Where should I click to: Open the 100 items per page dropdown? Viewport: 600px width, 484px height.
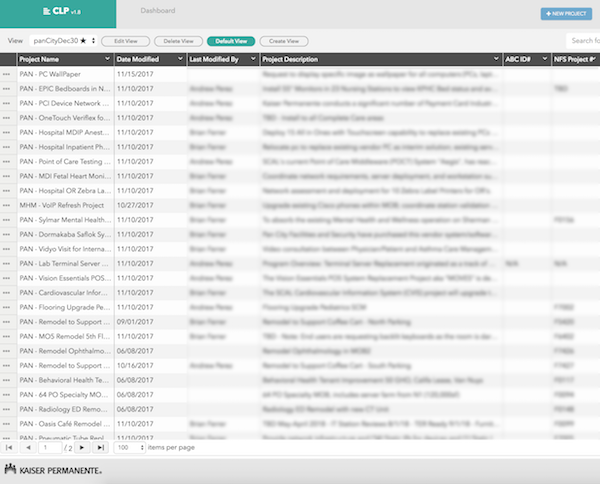pos(130,447)
